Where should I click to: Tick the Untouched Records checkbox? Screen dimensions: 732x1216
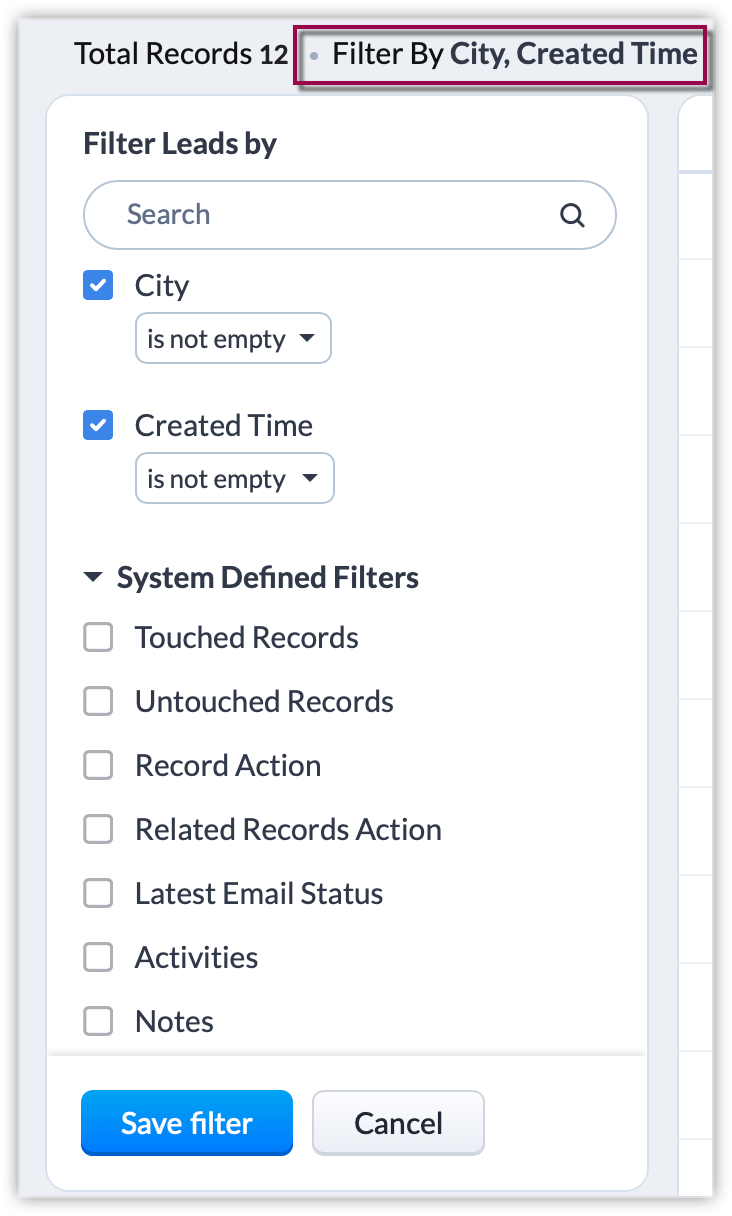click(98, 702)
